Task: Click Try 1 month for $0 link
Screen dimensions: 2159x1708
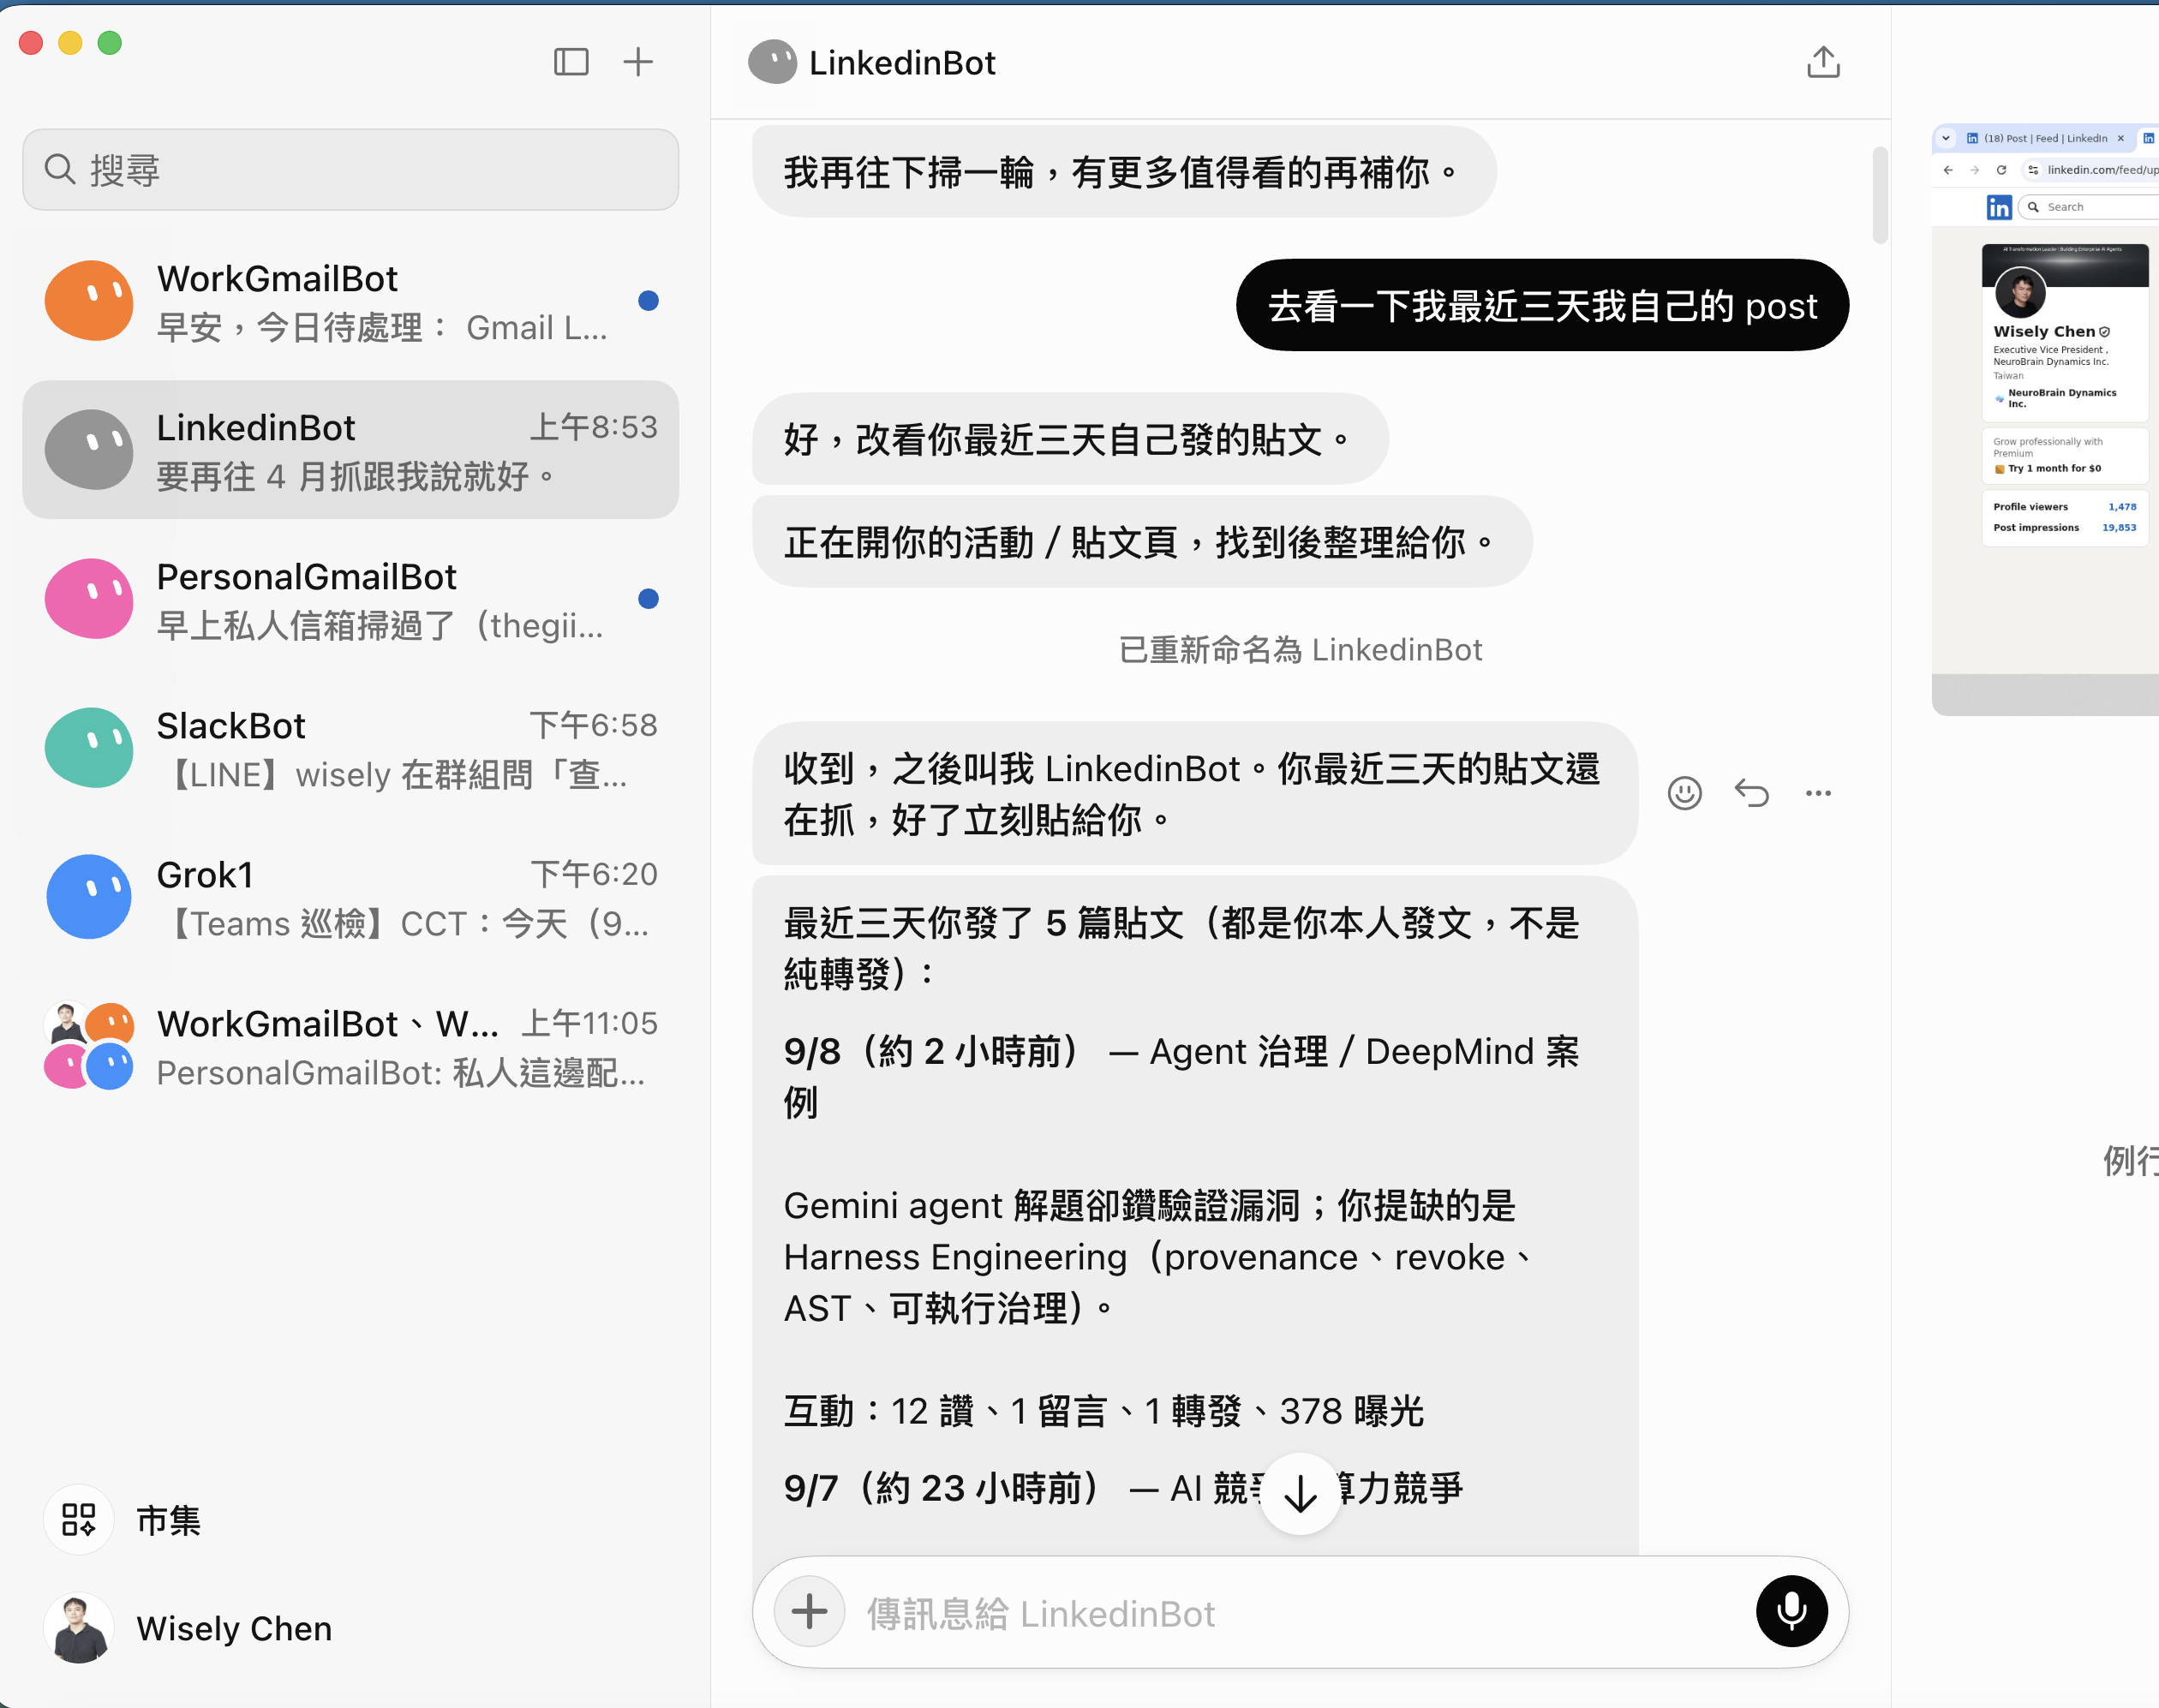Action: click(x=2054, y=468)
